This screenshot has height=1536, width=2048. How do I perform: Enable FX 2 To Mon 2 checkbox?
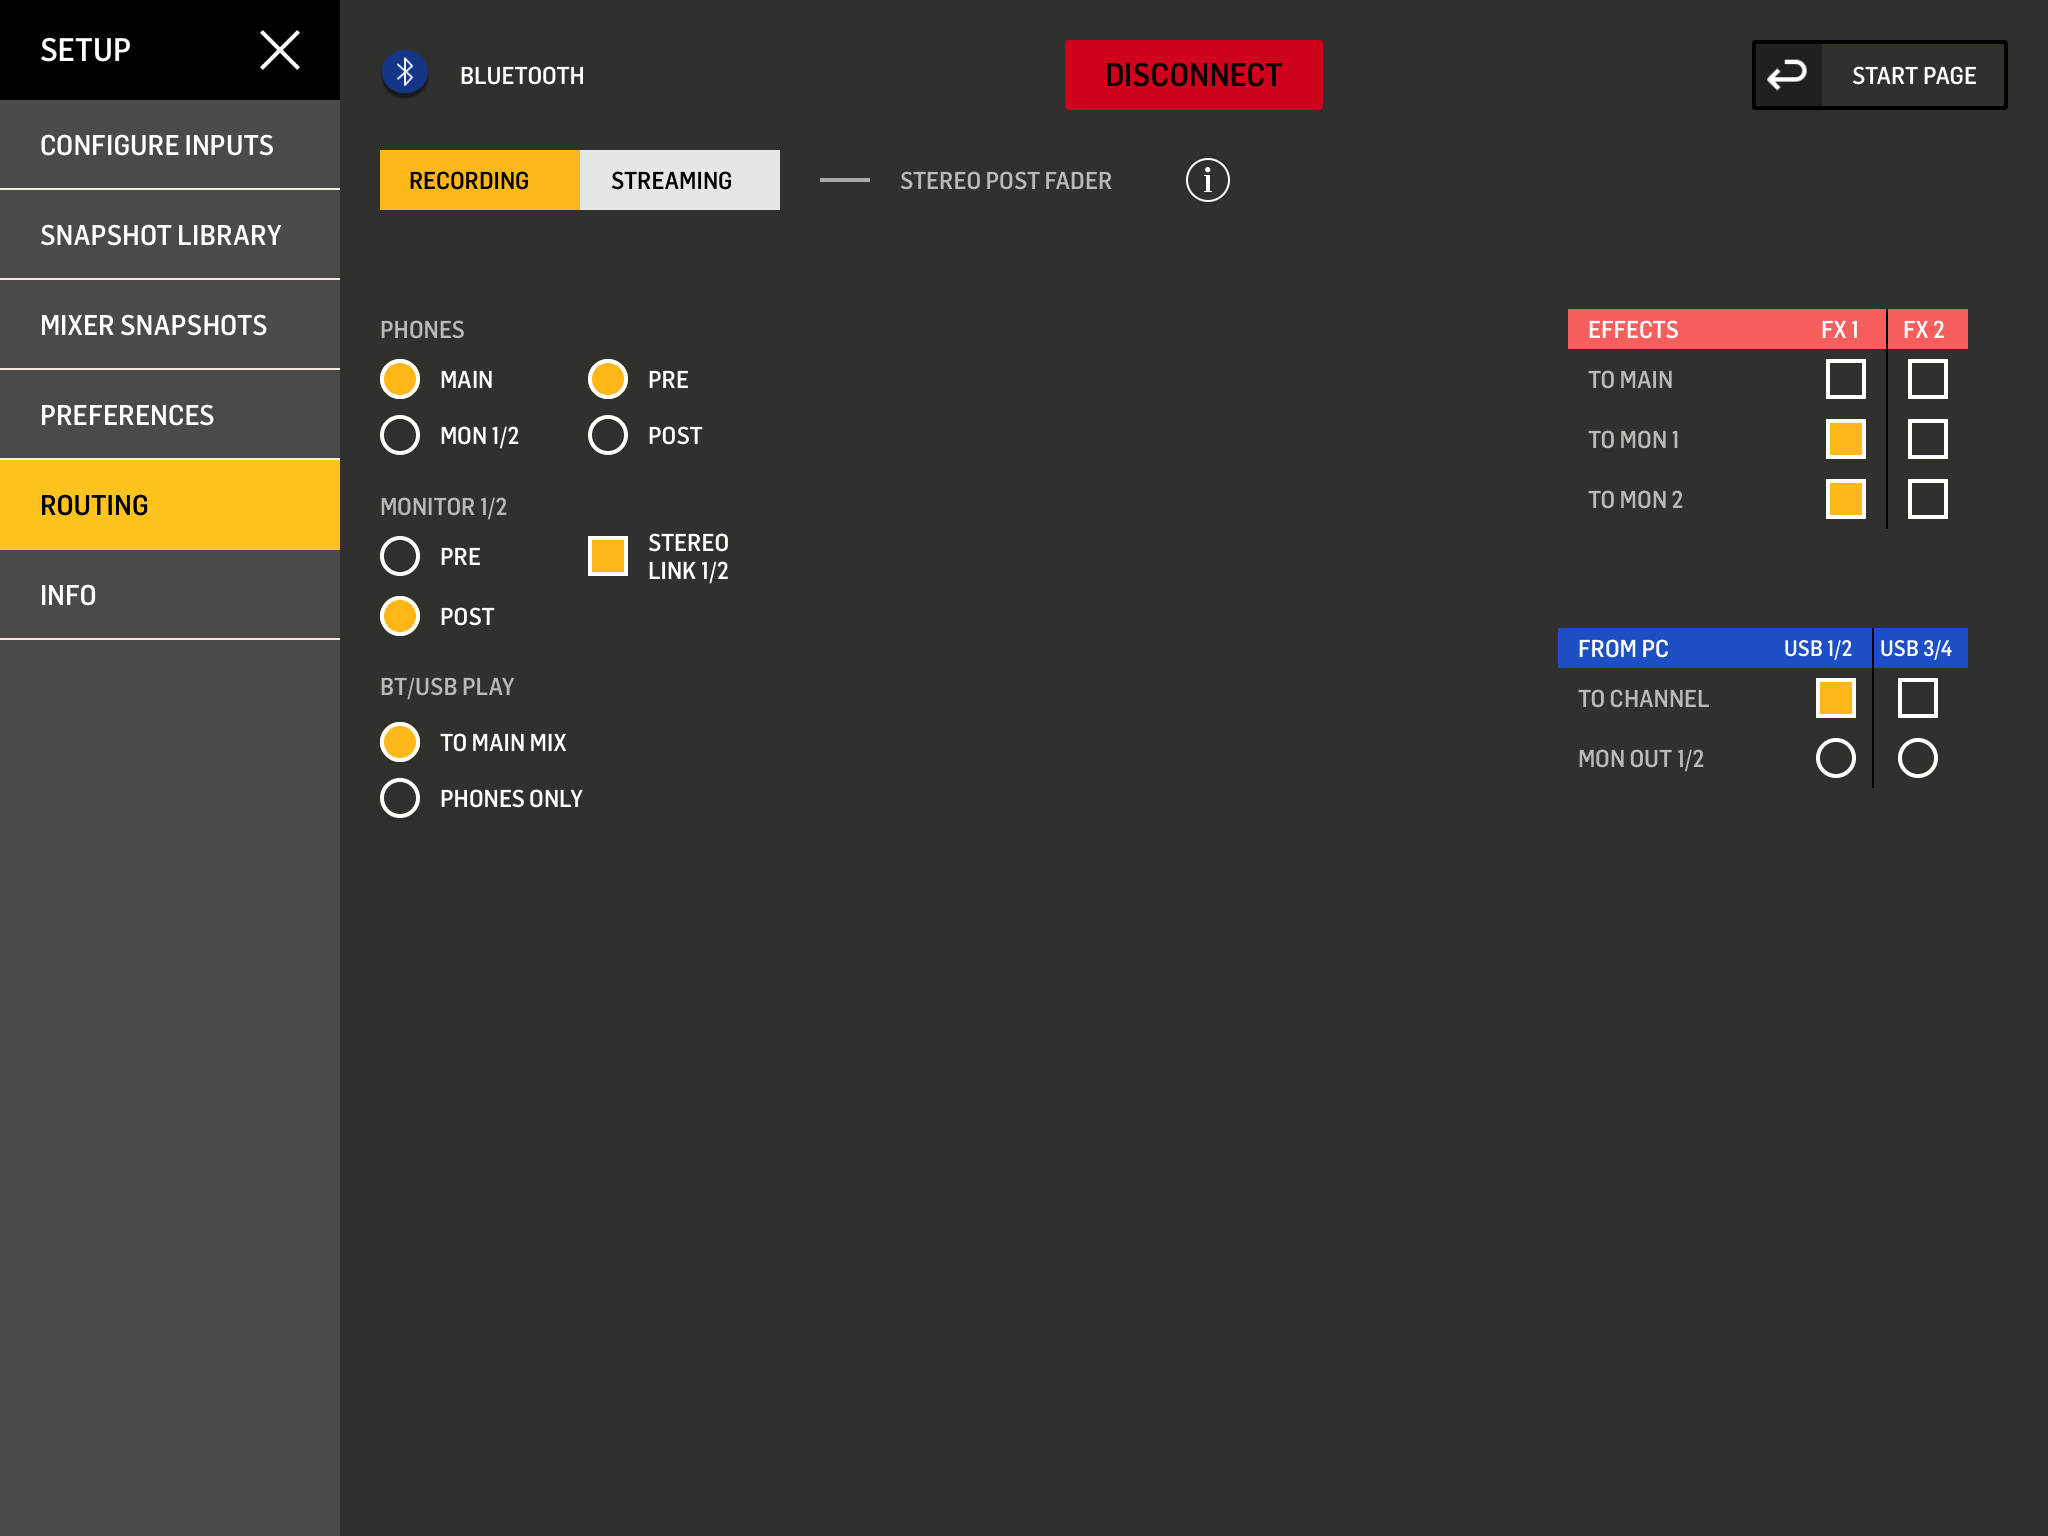pos(1927,499)
